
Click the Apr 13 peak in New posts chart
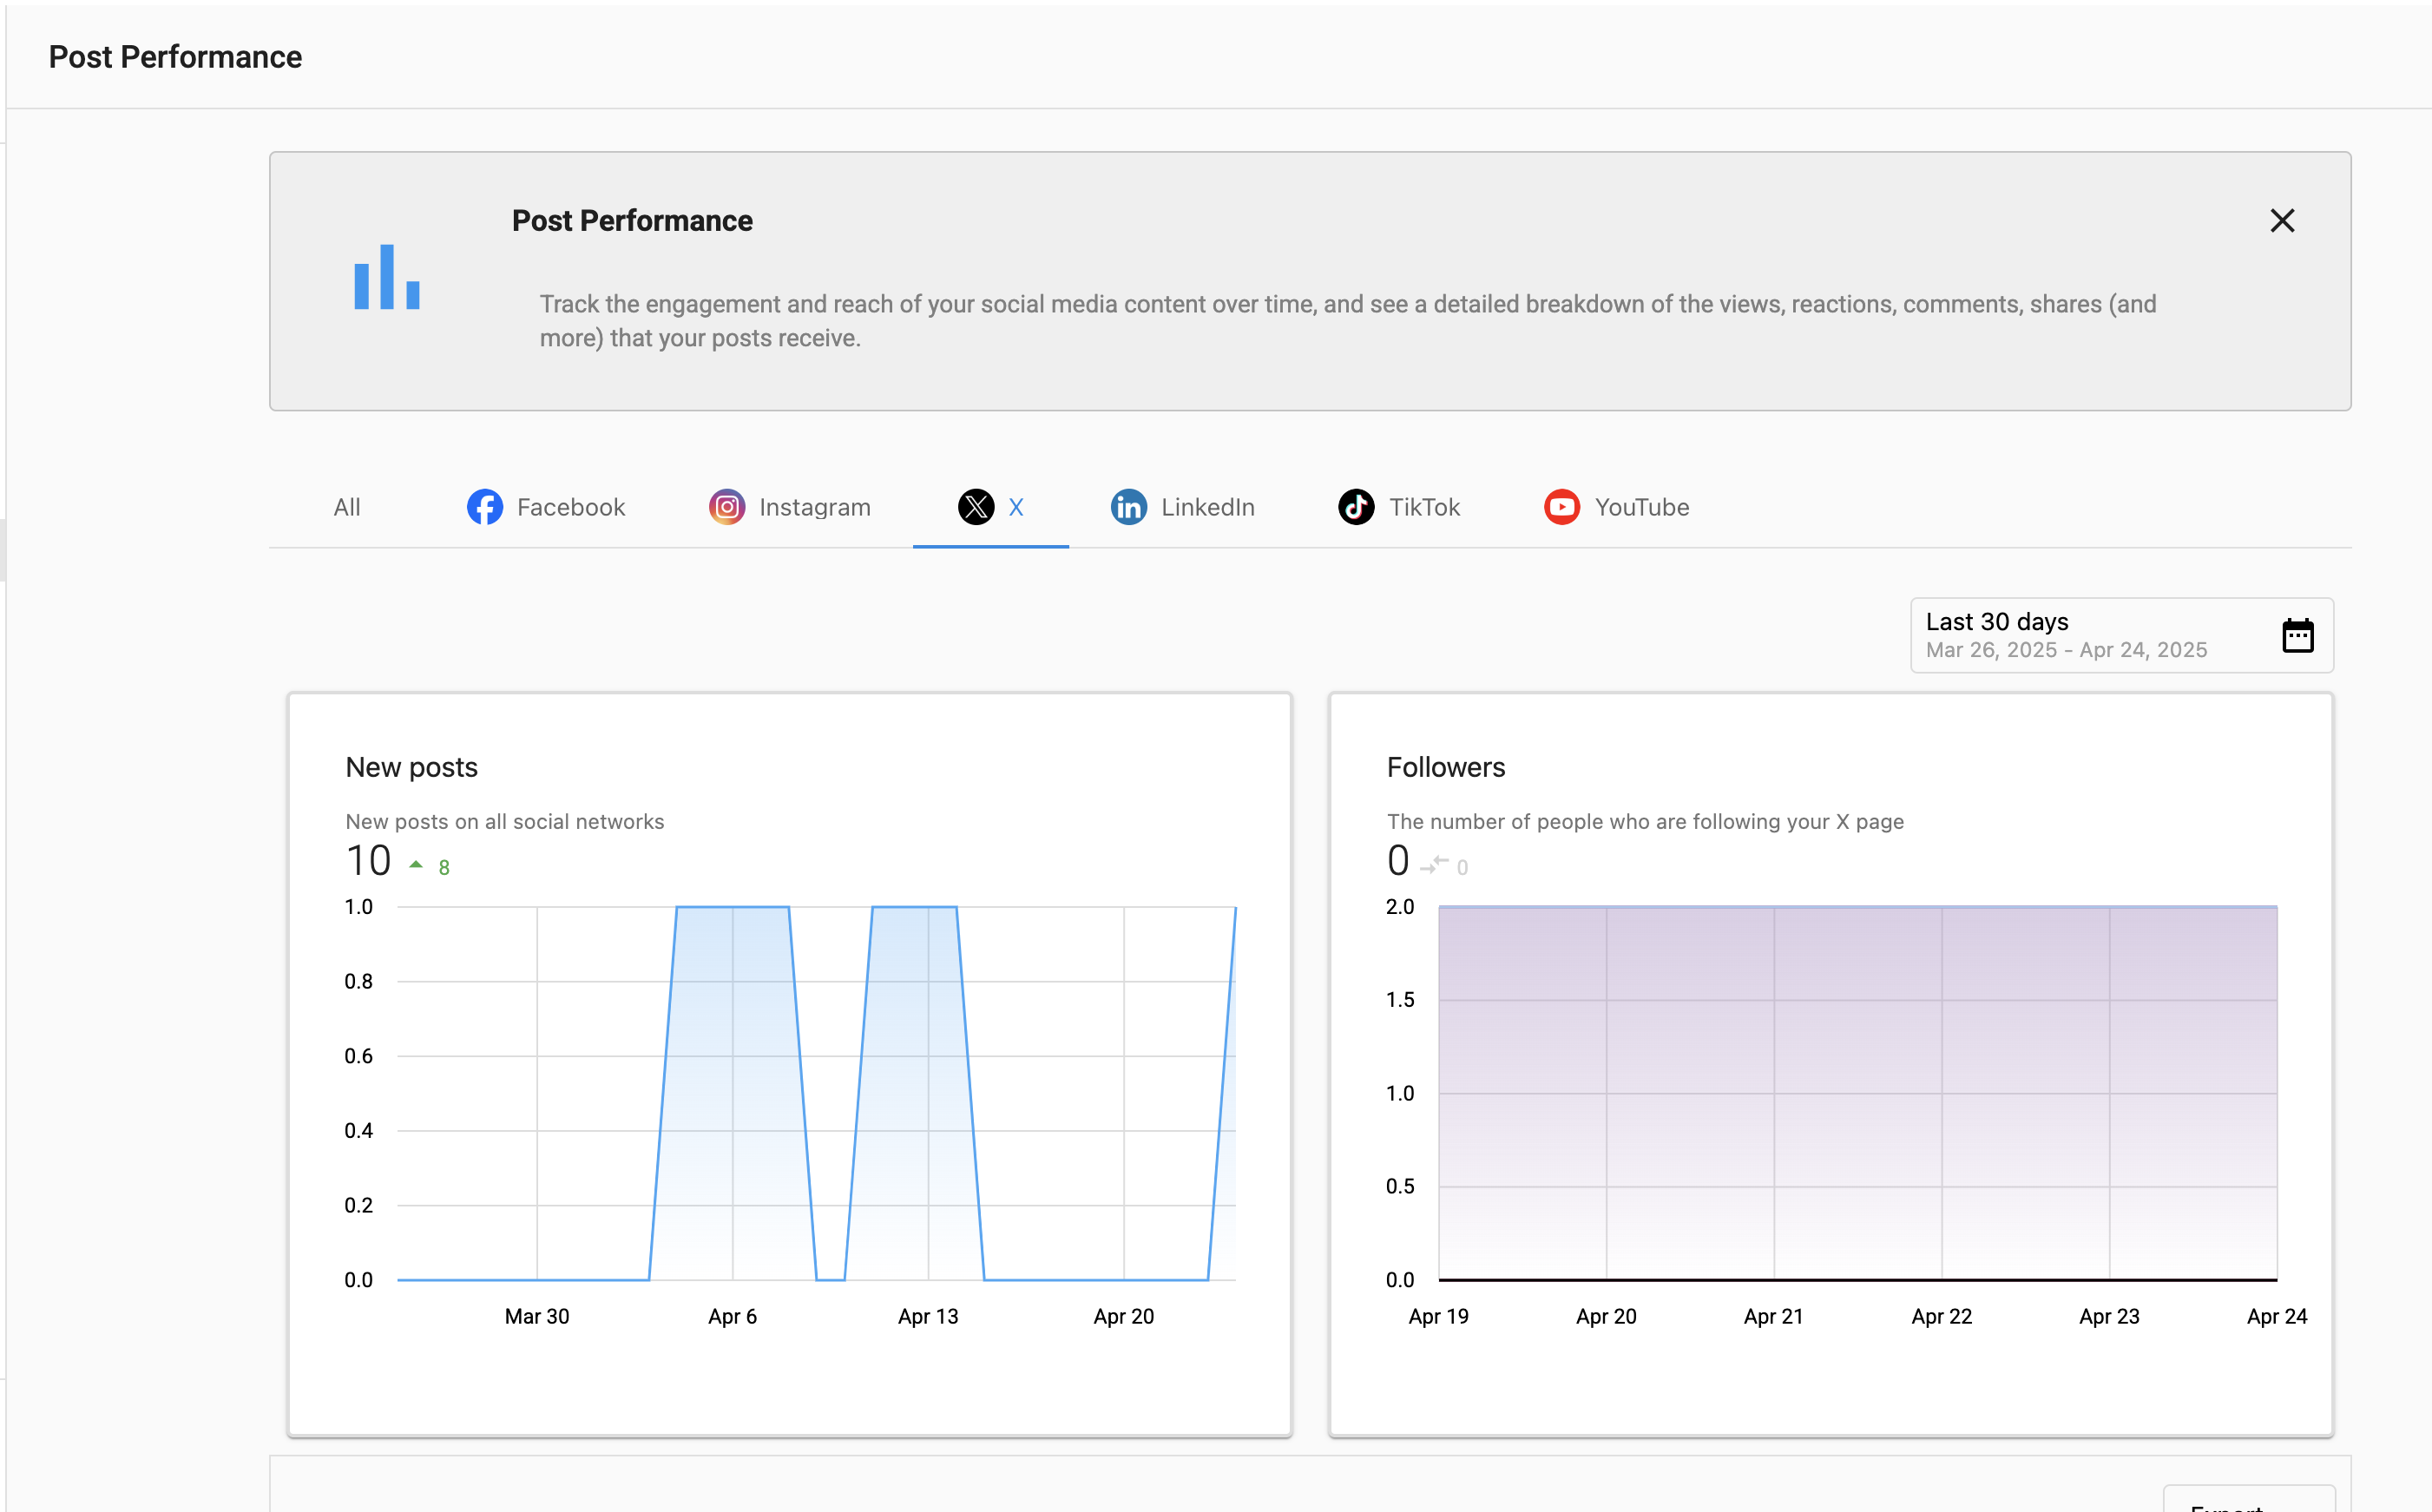coord(928,908)
